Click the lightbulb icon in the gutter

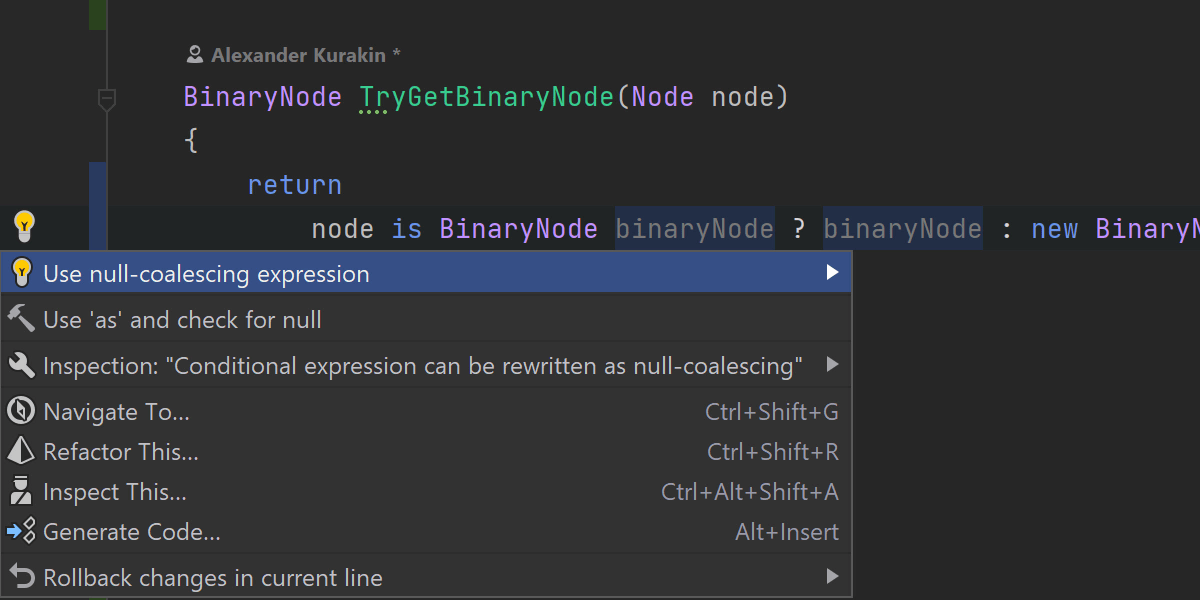(x=23, y=225)
